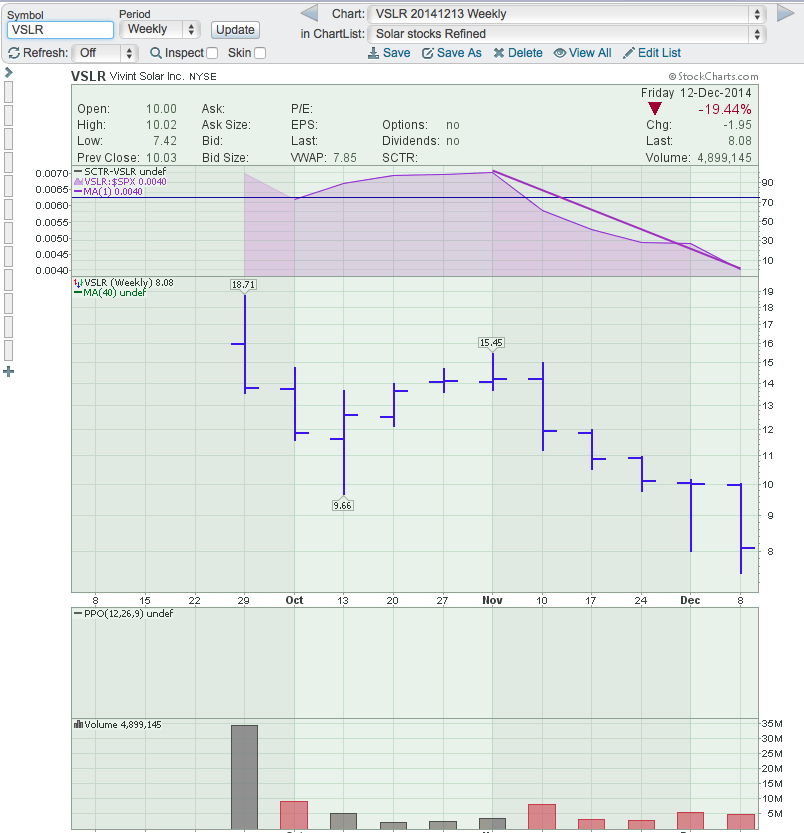Click the Symbol input field containing VSLR
804x833 pixels.
pyautogui.click(x=60, y=30)
